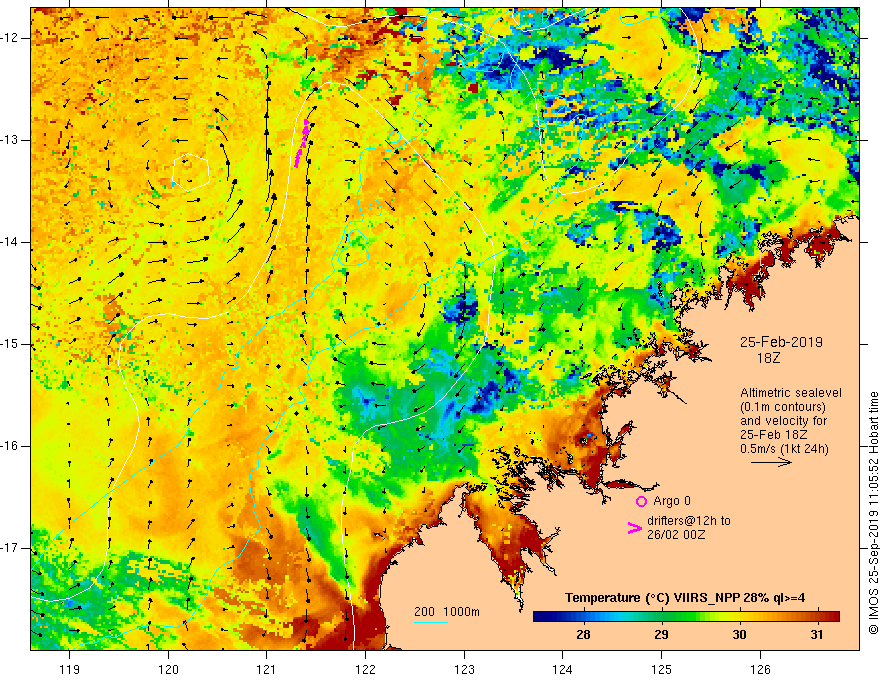Click the magenta drifter track near 121.4E
Screen dimensions: 880x680
click(x=301, y=144)
